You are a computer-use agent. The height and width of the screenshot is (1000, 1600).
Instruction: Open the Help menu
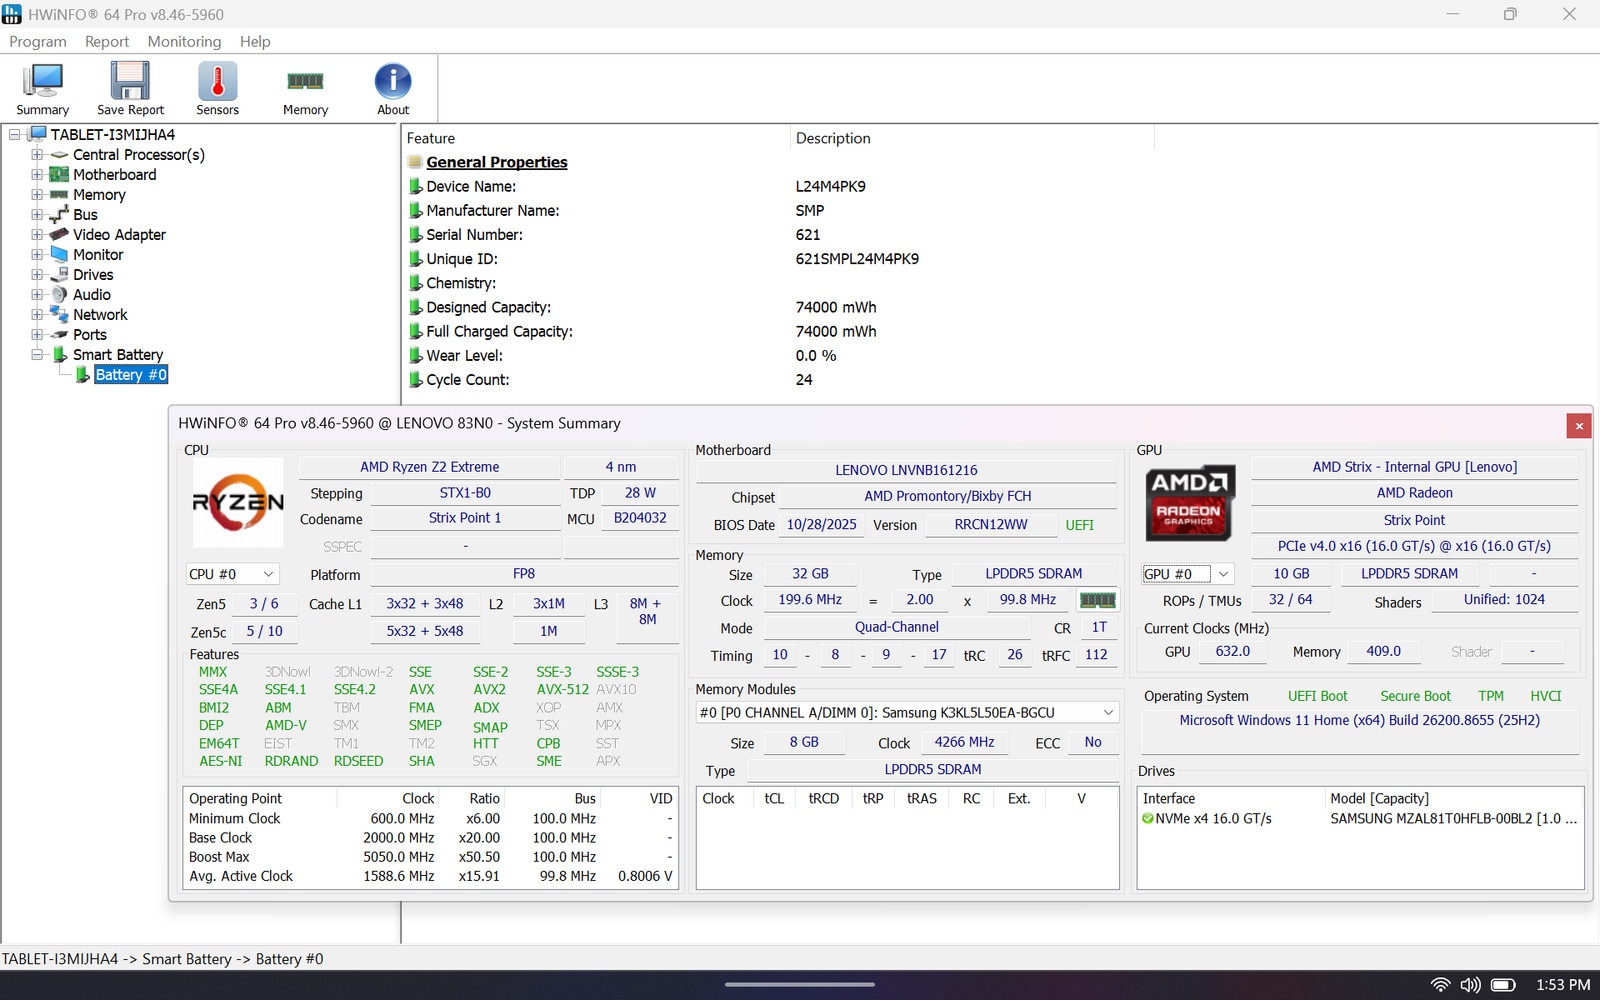(x=255, y=41)
